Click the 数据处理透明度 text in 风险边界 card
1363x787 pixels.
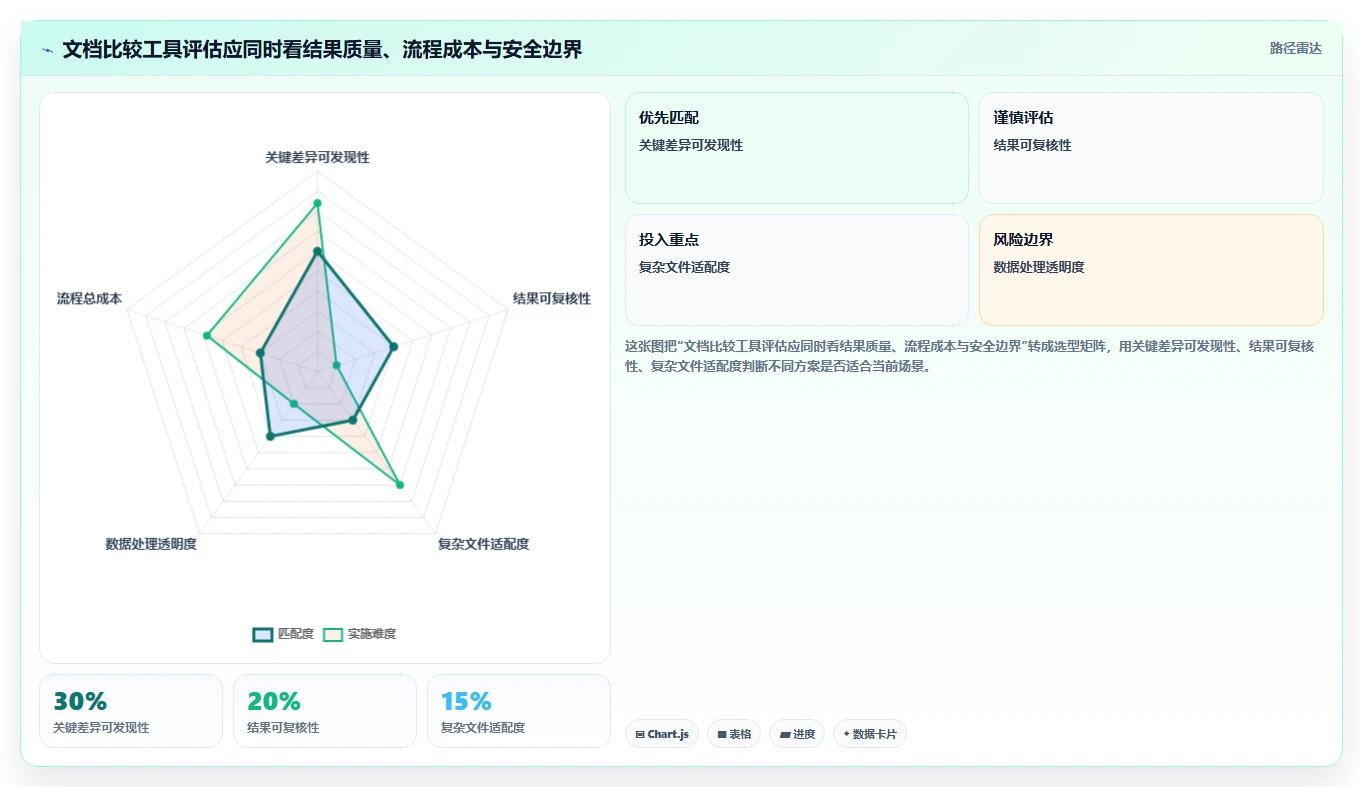pos(1039,267)
